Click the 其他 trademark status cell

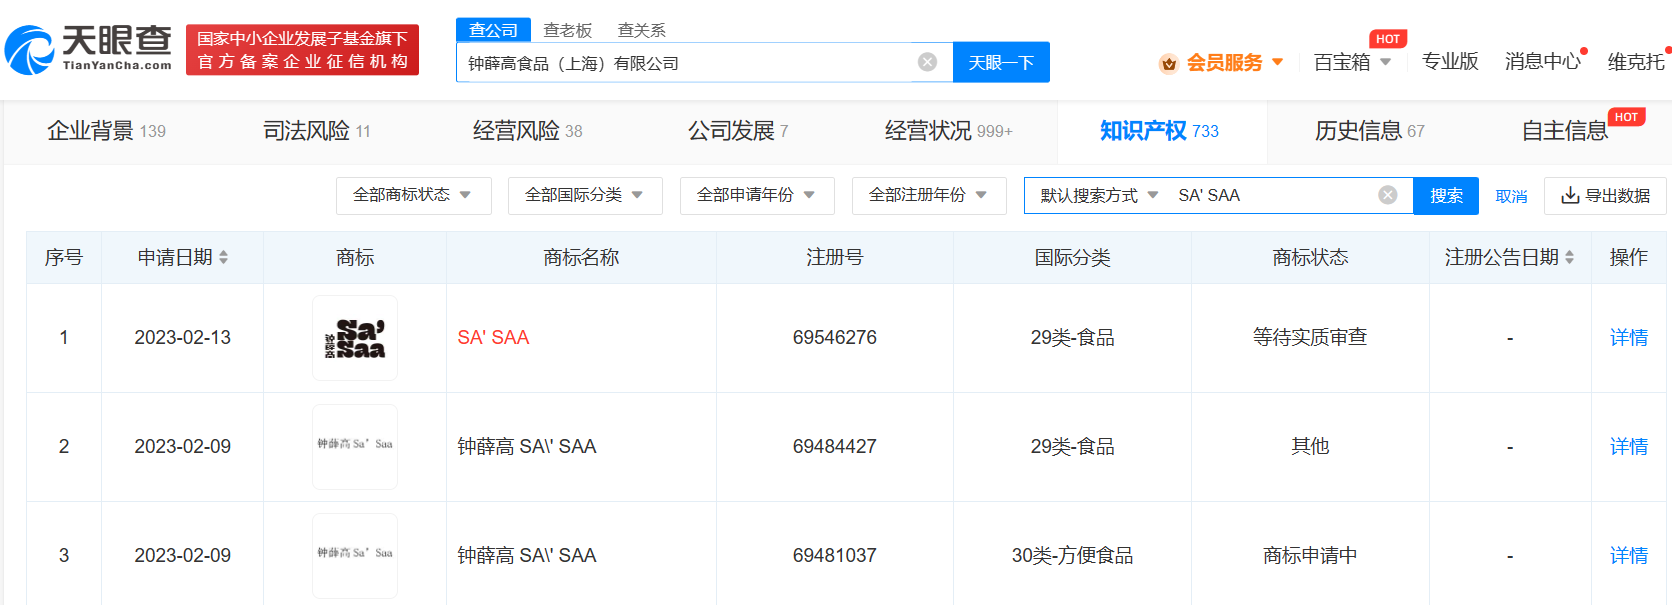coord(1310,446)
